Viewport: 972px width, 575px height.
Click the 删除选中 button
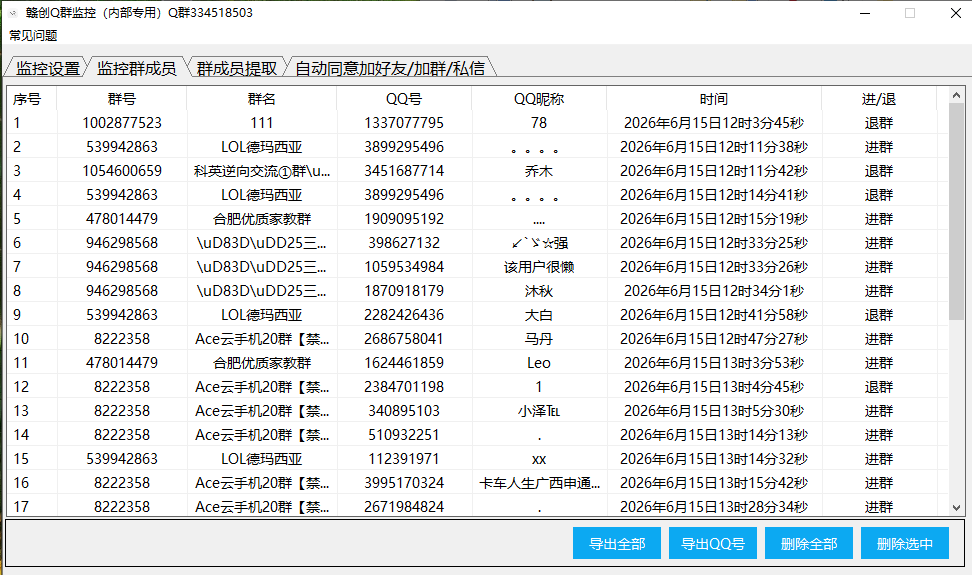click(905, 543)
